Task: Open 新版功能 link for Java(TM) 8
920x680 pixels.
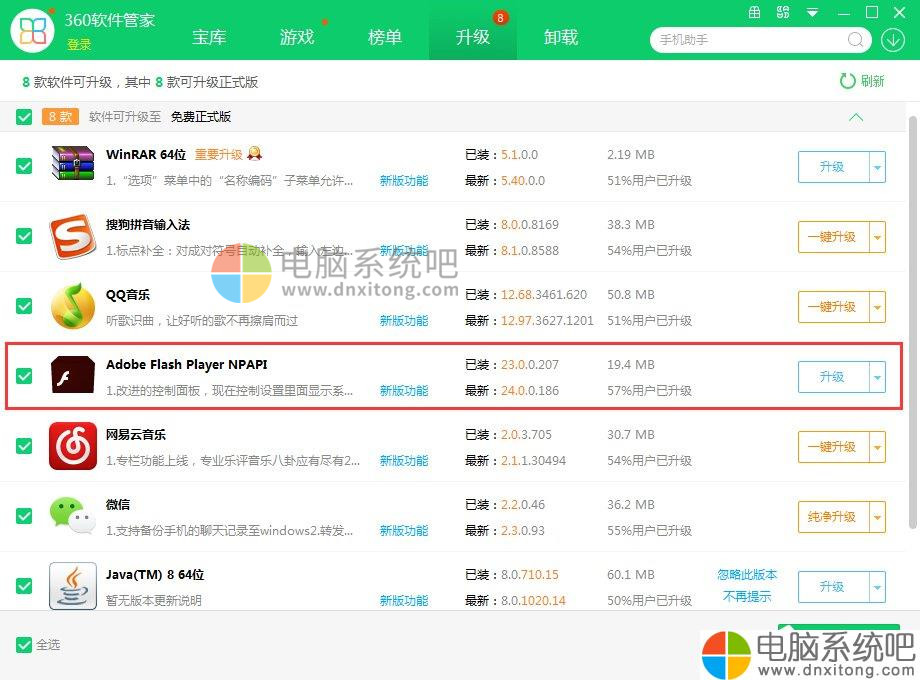Action: tap(404, 600)
